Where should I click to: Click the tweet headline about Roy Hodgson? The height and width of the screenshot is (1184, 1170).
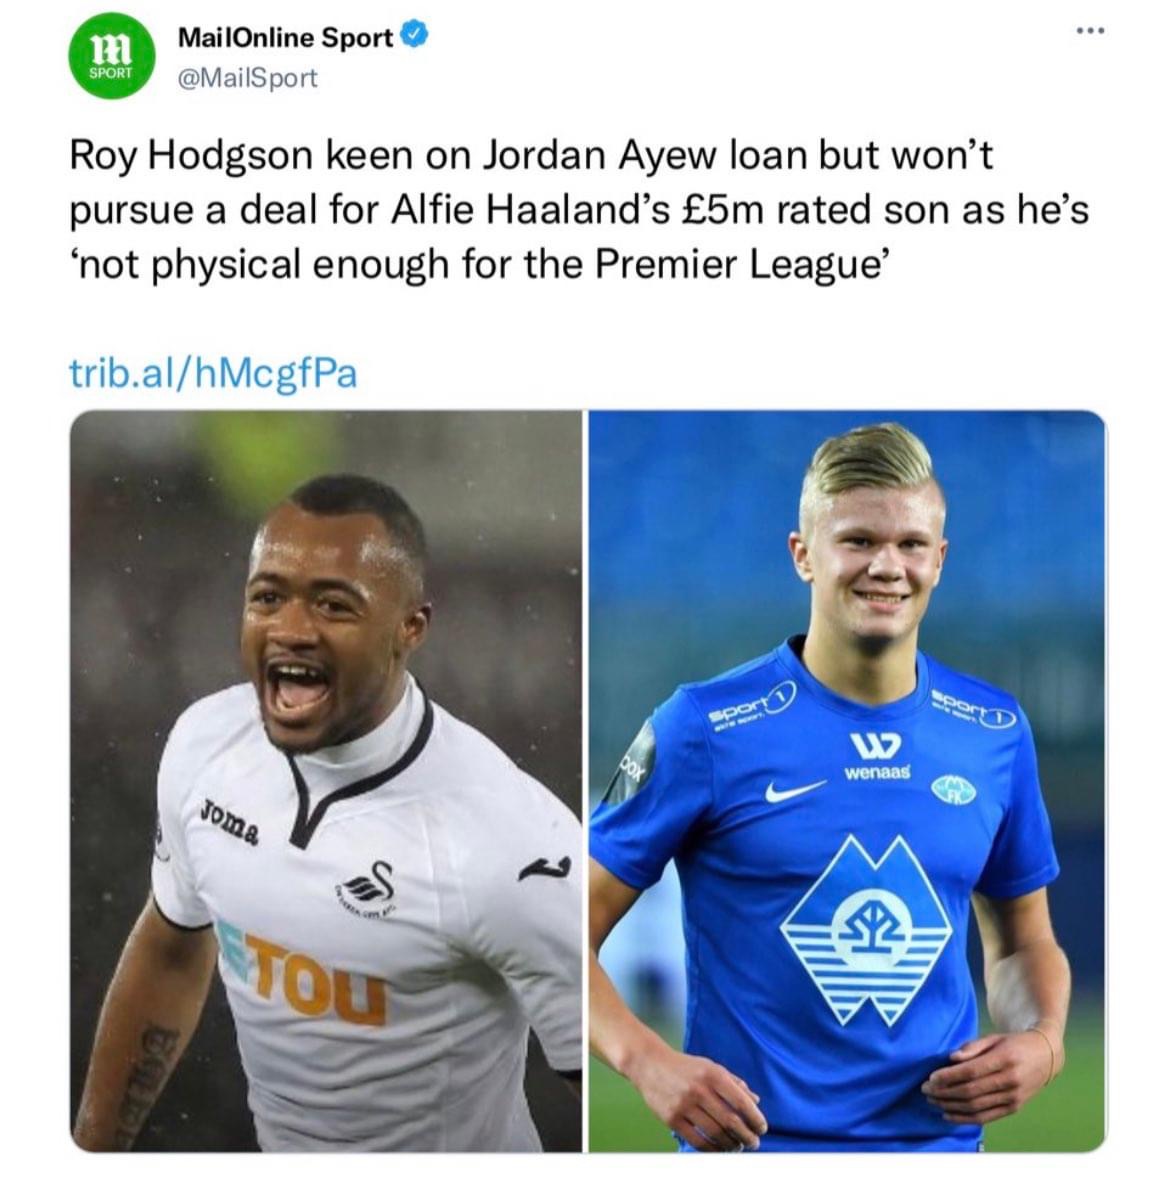pyautogui.click(x=579, y=210)
